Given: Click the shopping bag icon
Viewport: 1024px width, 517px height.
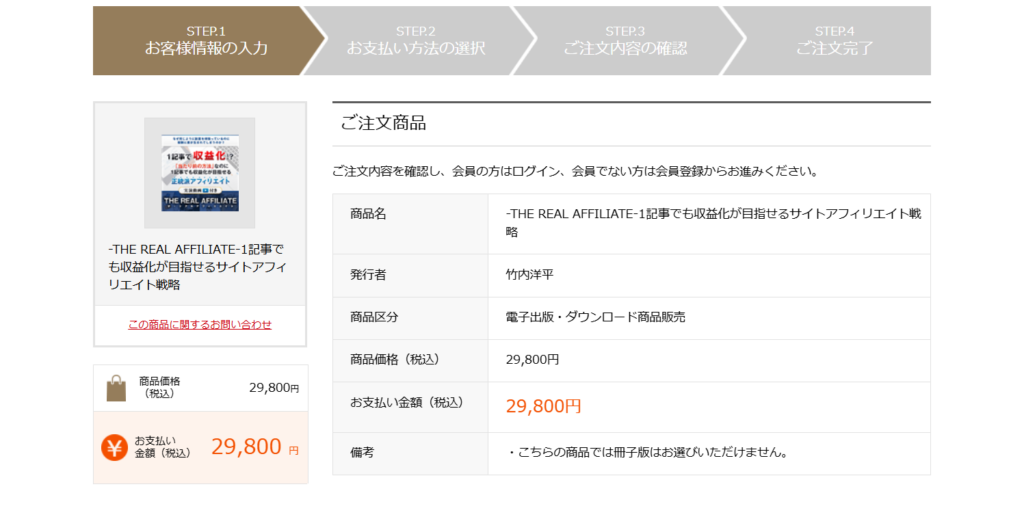Looking at the screenshot, I should pyautogui.click(x=117, y=388).
